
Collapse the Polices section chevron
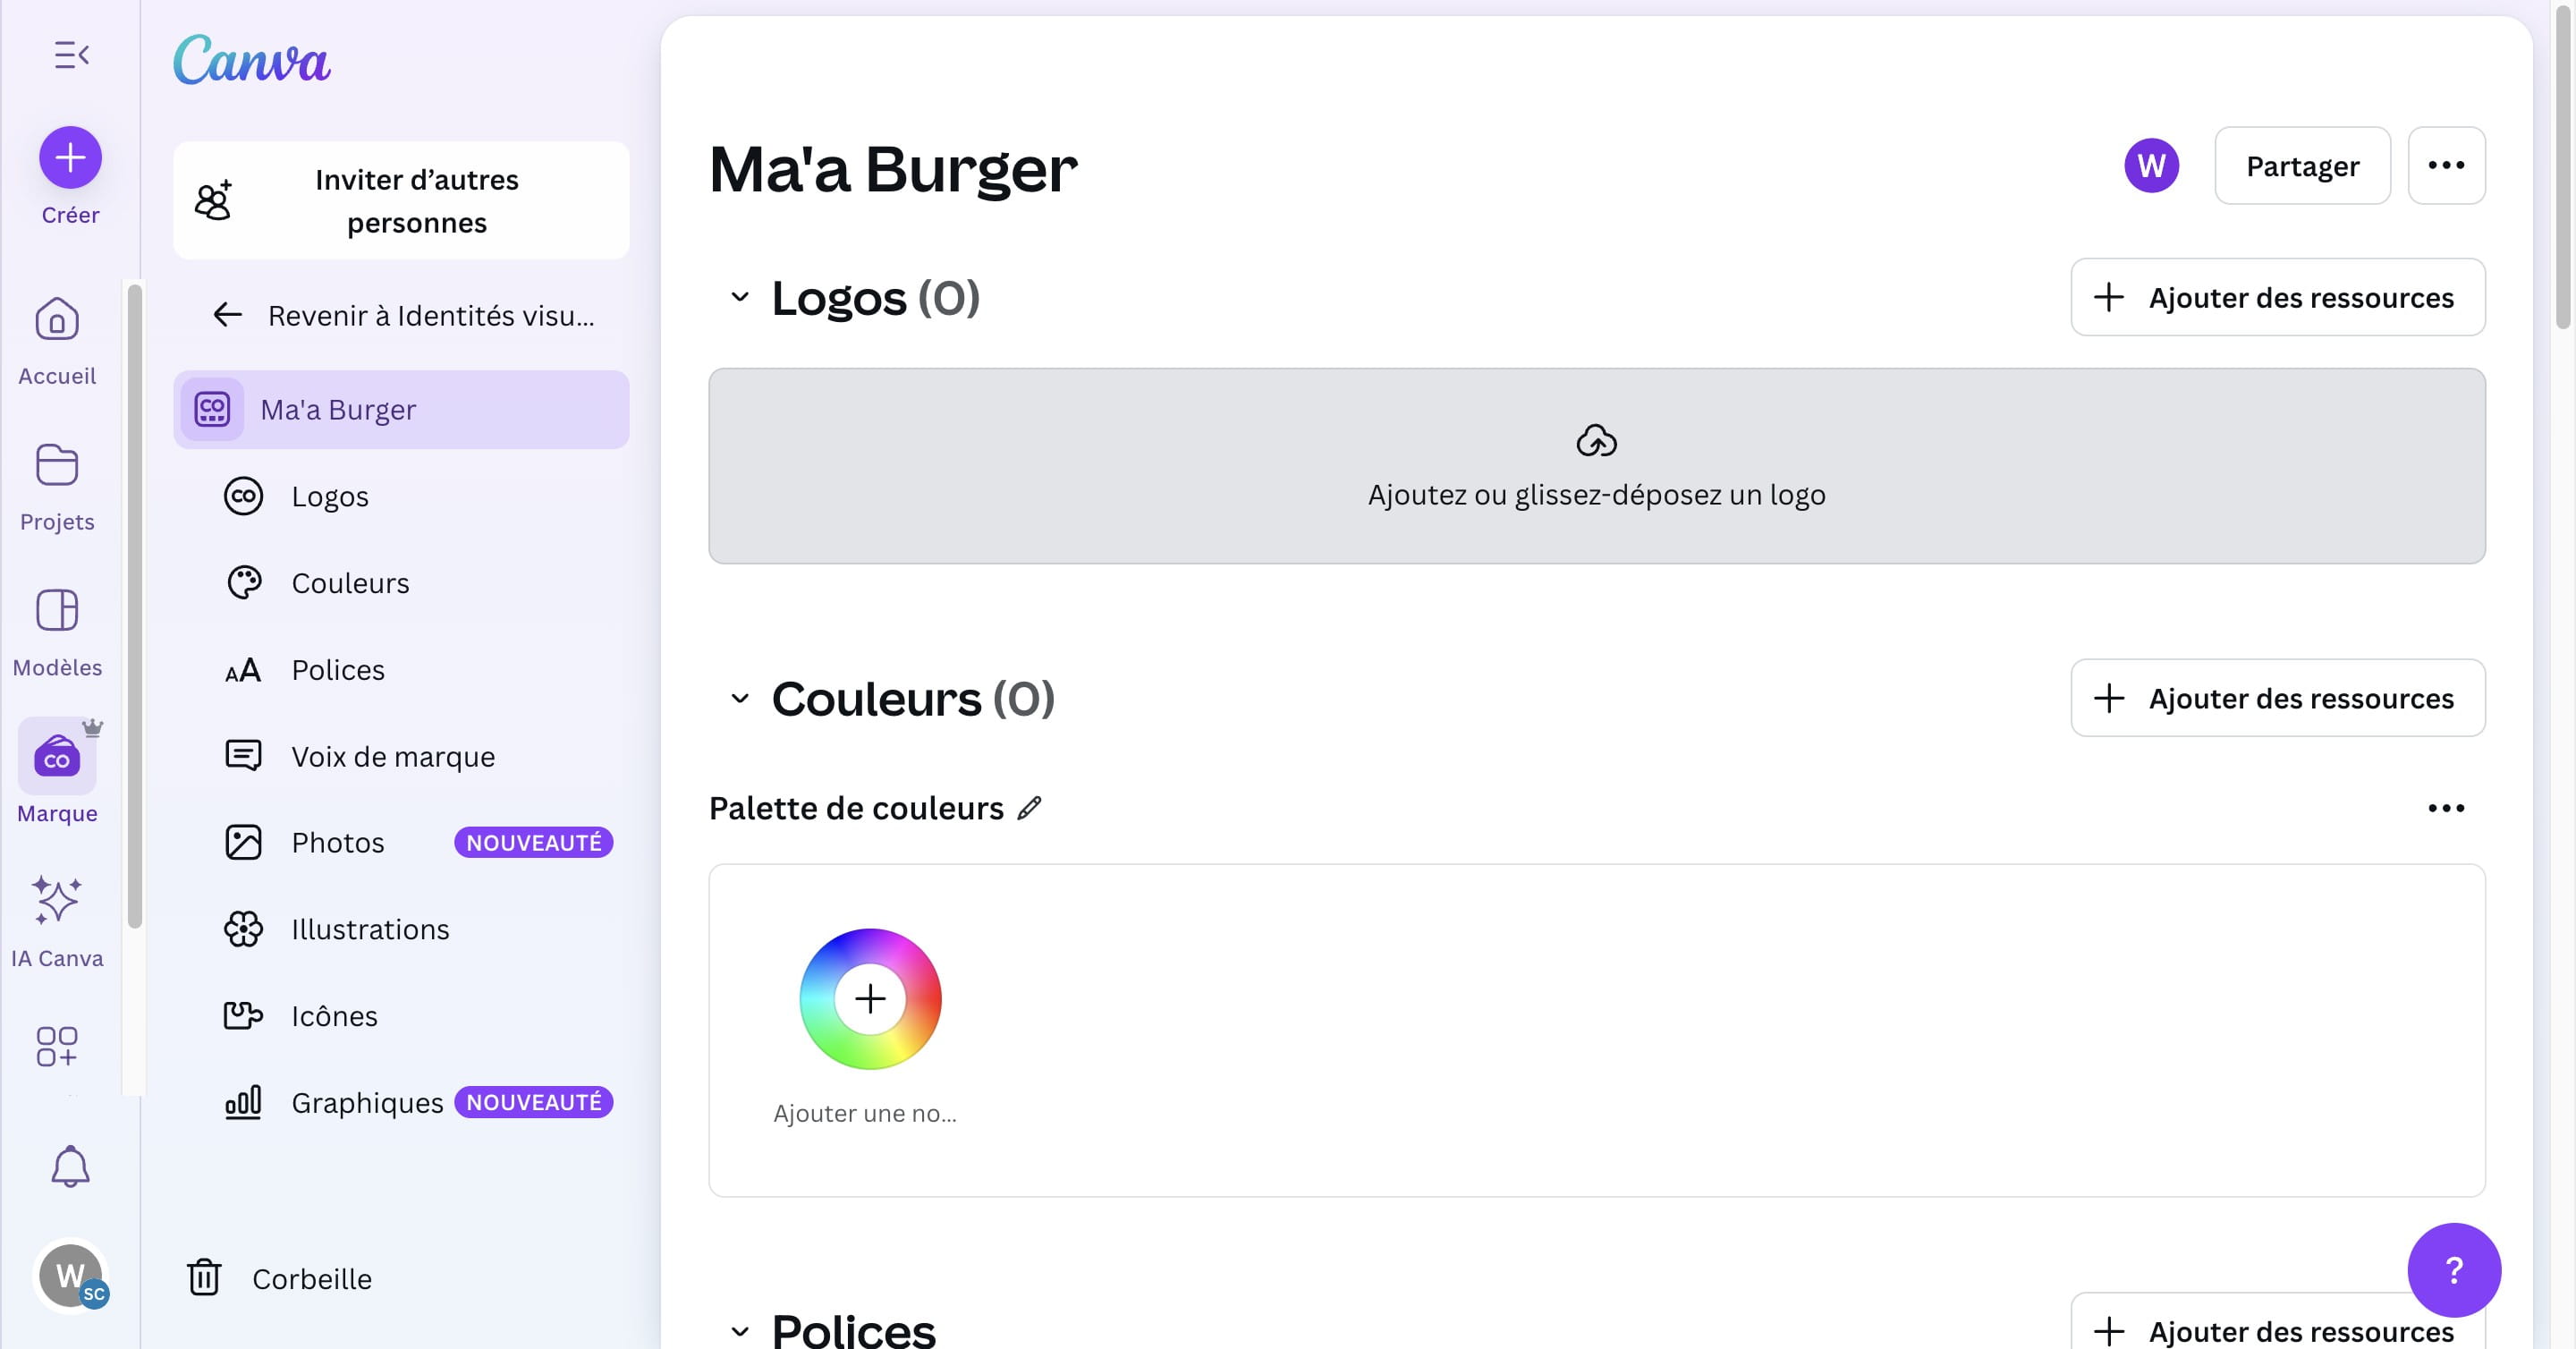tap(740, 1331)
